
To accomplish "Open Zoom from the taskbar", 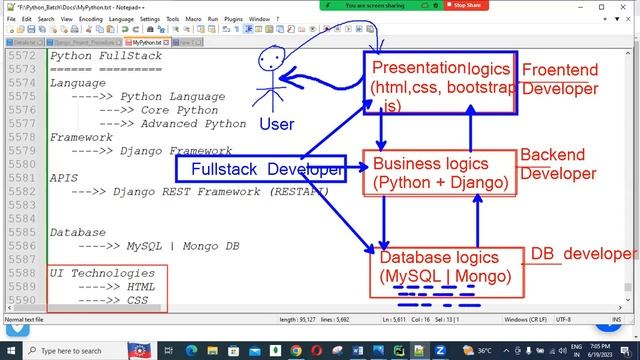I will [x=440, y=351].
